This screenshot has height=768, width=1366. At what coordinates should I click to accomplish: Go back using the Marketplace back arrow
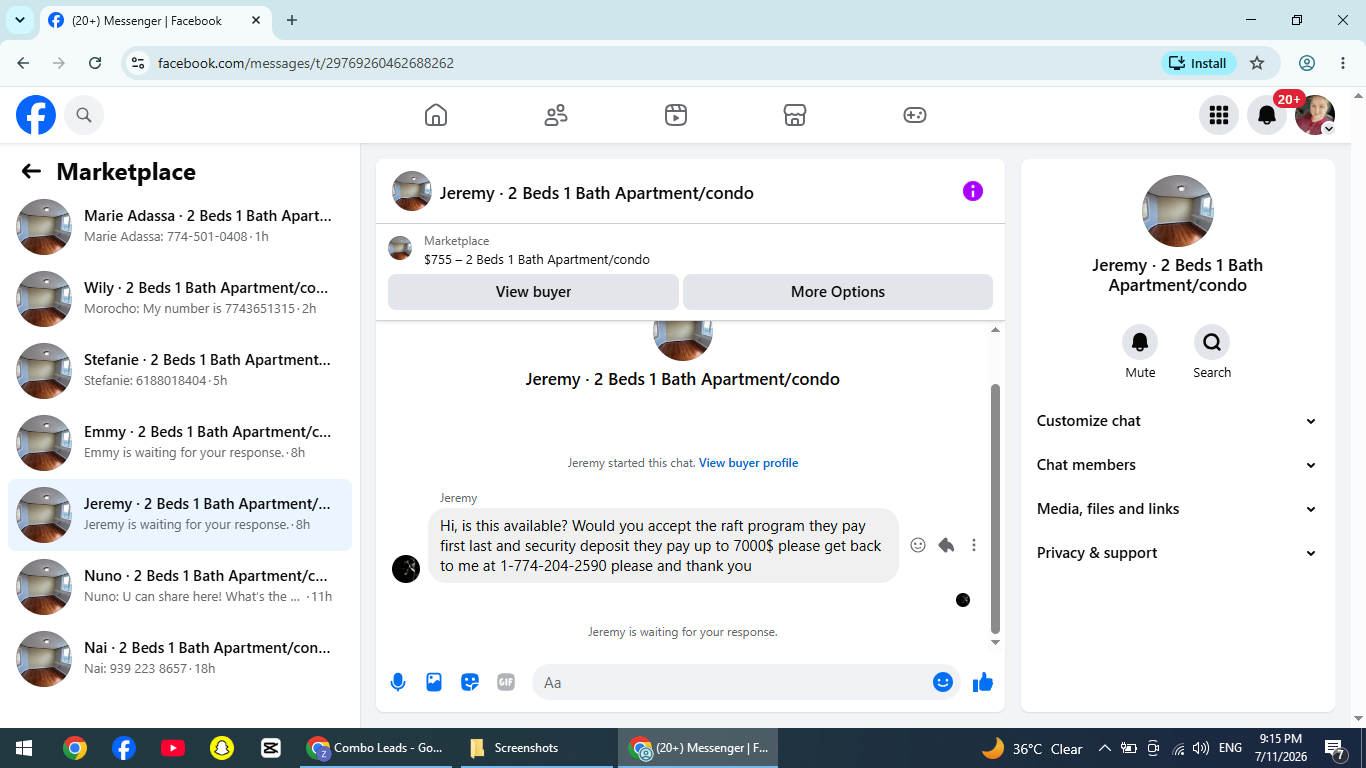coord(31,171)
